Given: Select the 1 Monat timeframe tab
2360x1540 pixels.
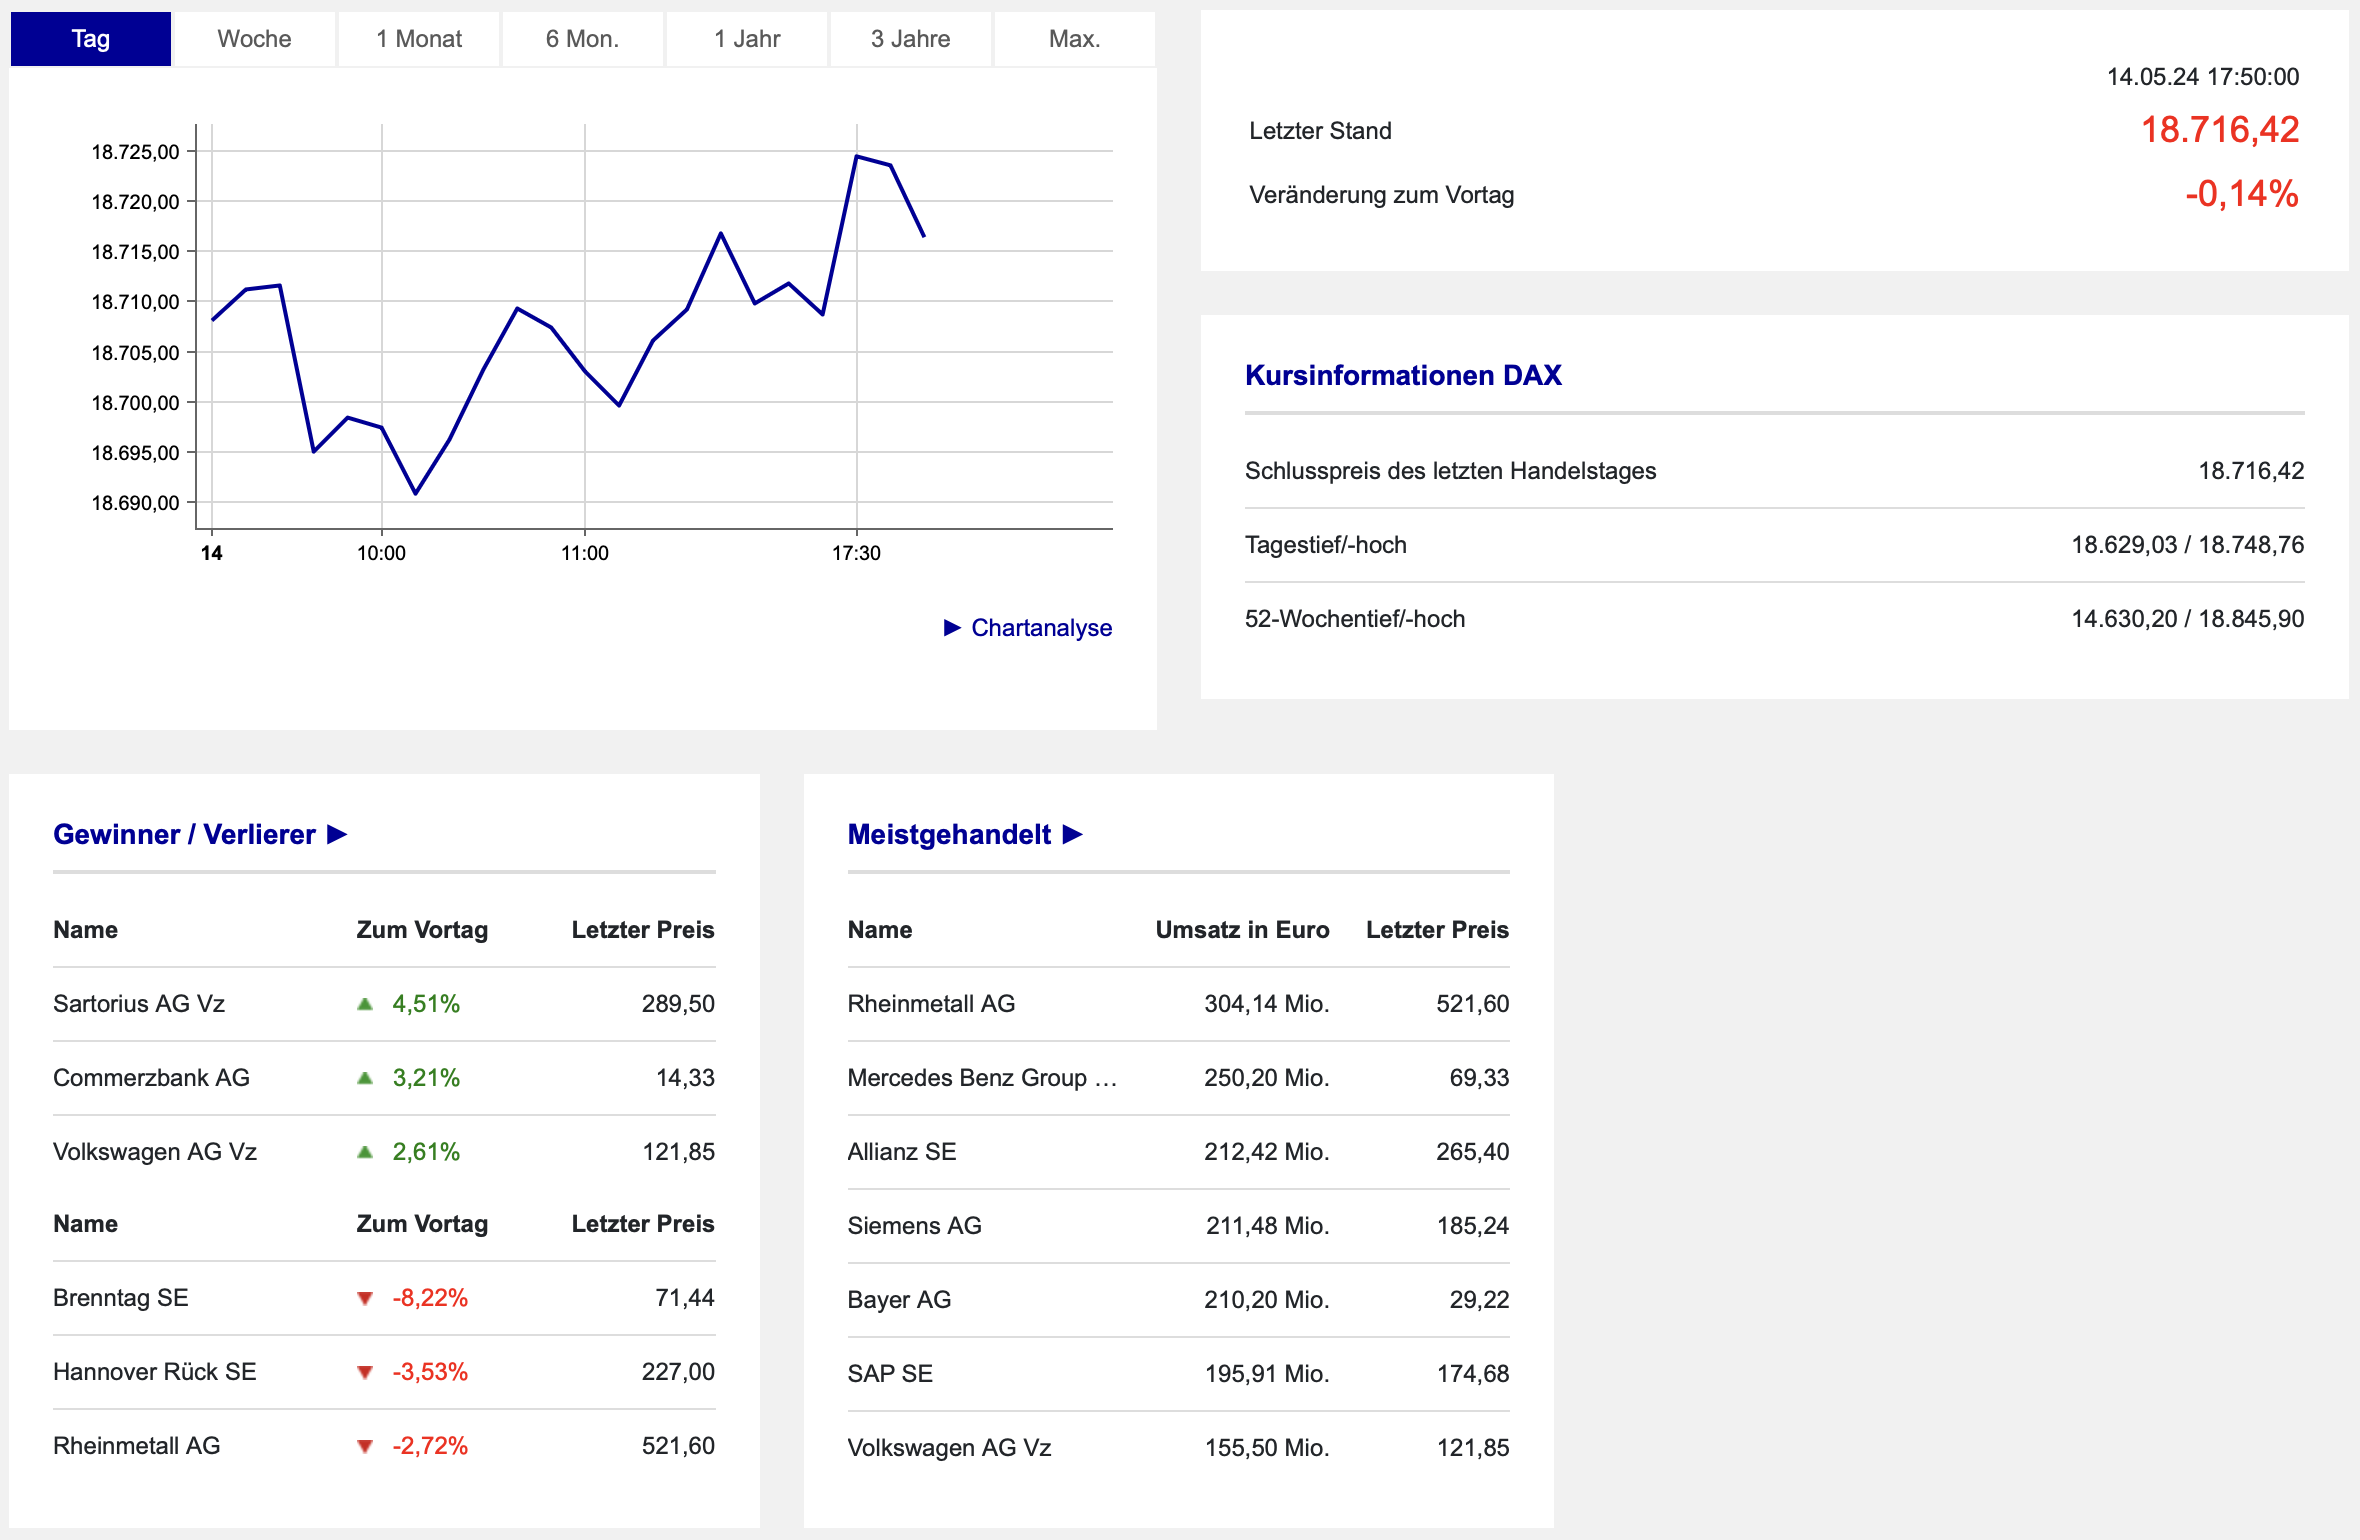Looking at the screenshot, I should [x=419, y=39].
